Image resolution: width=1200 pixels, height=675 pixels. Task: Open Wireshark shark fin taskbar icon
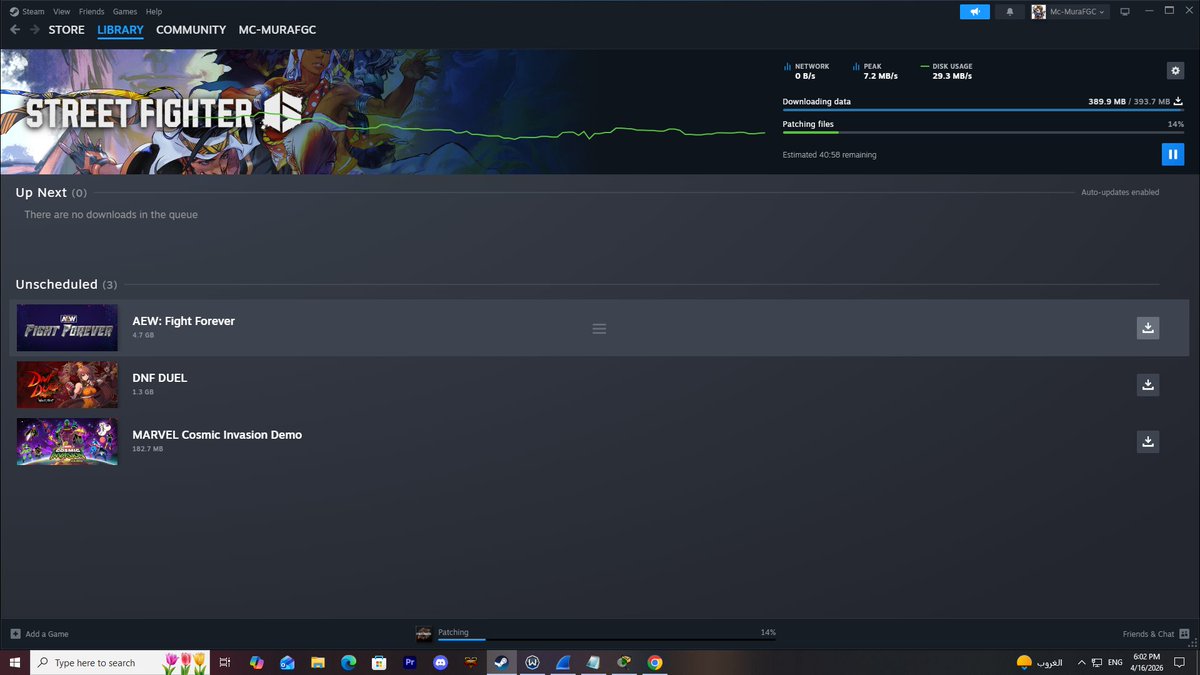[x=563, y=662]
